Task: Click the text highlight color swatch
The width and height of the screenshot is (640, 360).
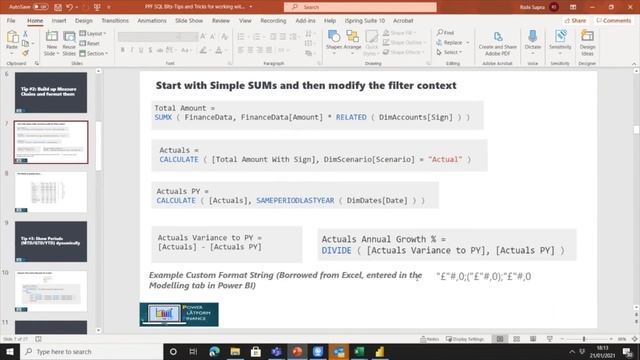Action: (203, 50)
